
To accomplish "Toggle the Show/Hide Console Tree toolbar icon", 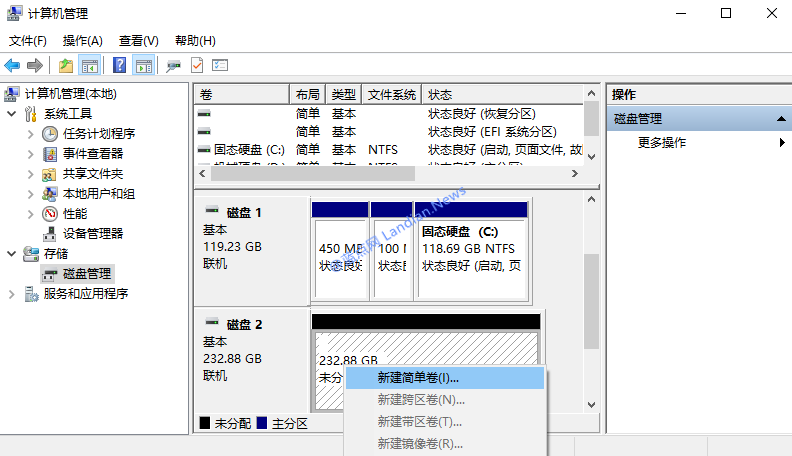I will pos(89,65).
